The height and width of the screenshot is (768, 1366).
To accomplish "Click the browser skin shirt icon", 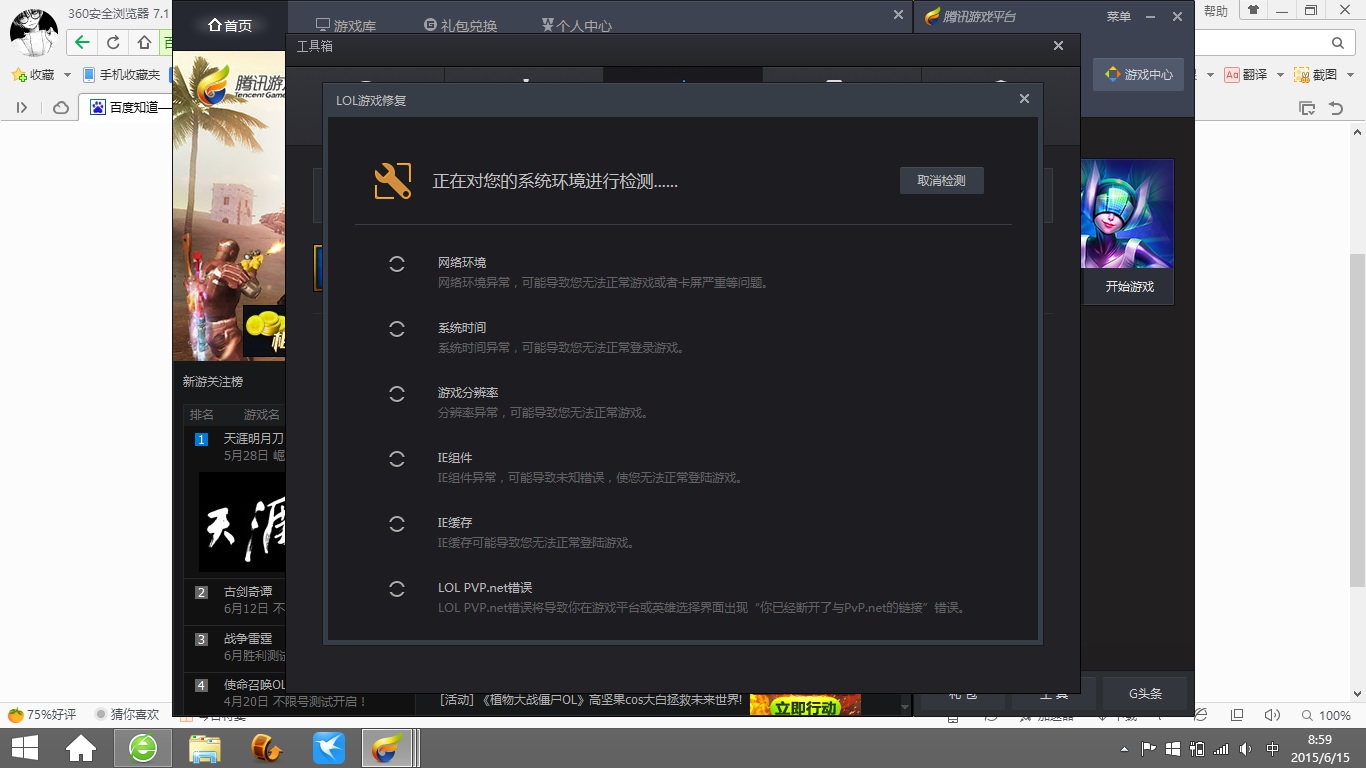I will click(1253, 11).
